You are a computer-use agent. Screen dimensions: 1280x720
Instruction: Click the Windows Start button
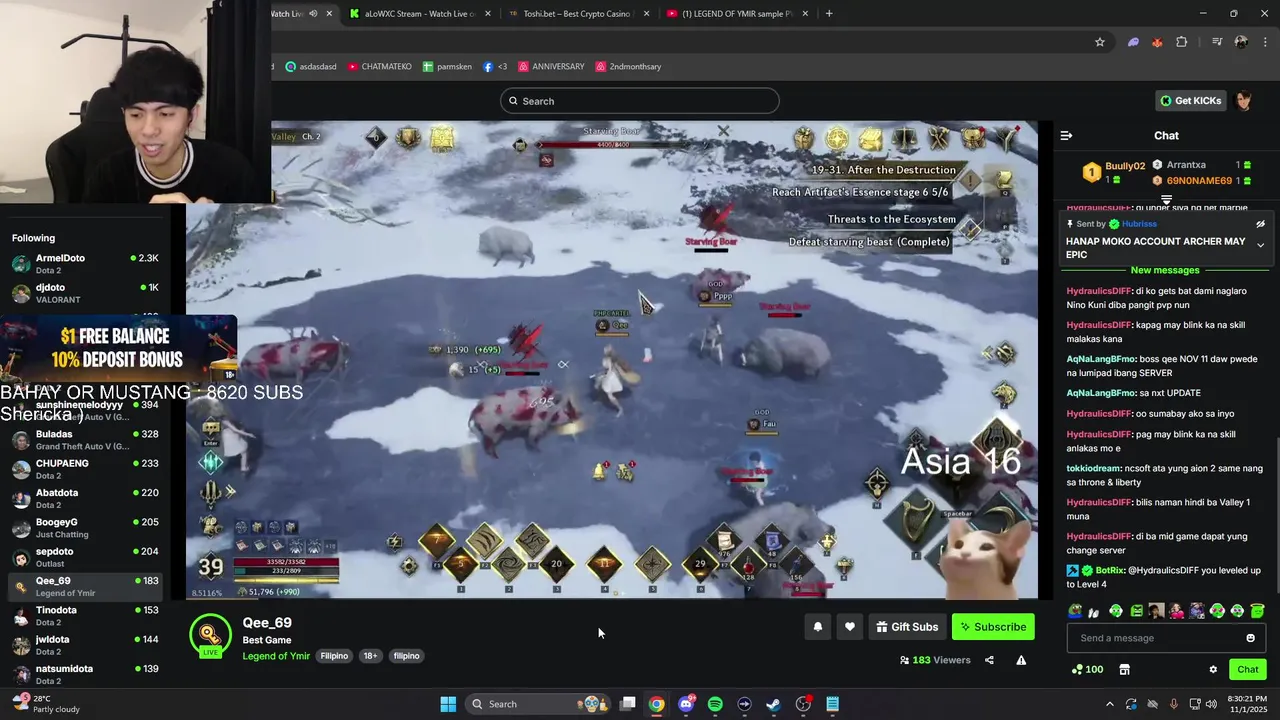point(448,704)
